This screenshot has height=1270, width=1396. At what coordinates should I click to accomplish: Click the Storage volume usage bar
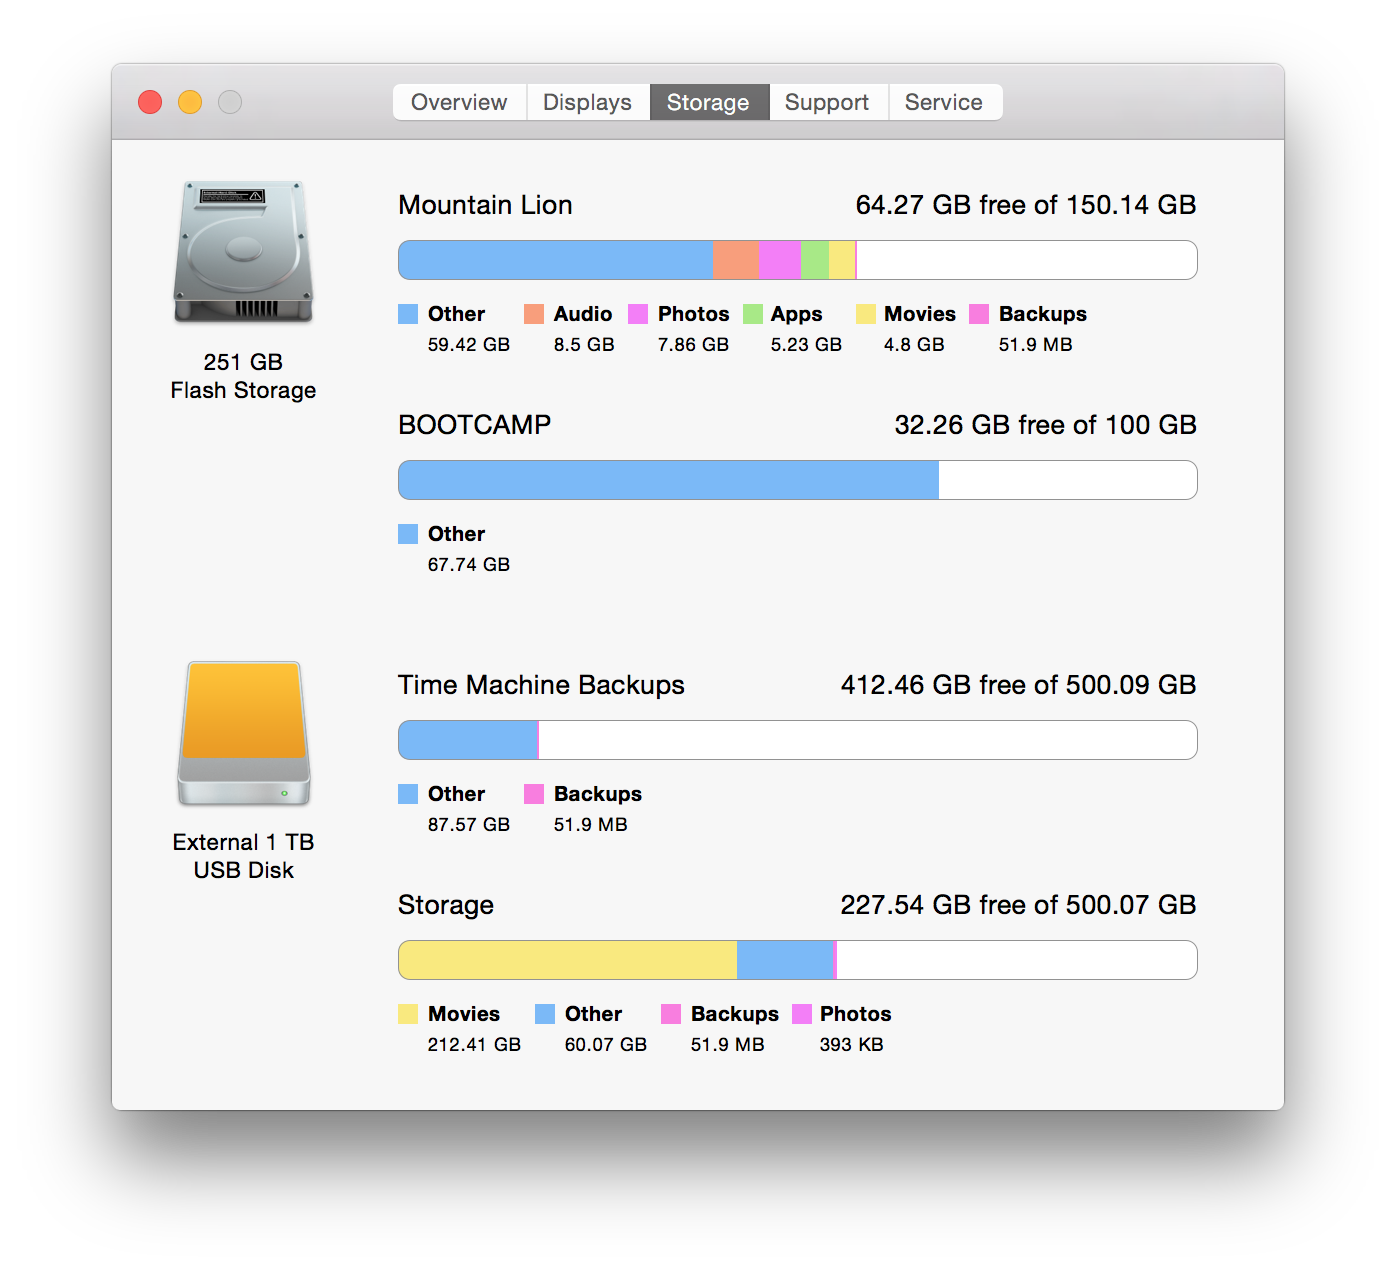(x=798, y=960)
